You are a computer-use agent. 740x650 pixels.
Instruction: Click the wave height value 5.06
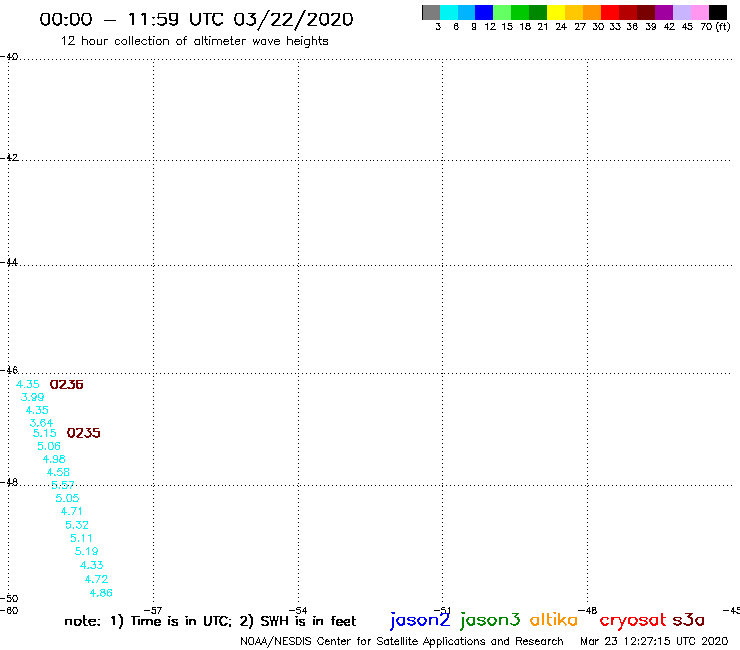(x=49, y=446)
